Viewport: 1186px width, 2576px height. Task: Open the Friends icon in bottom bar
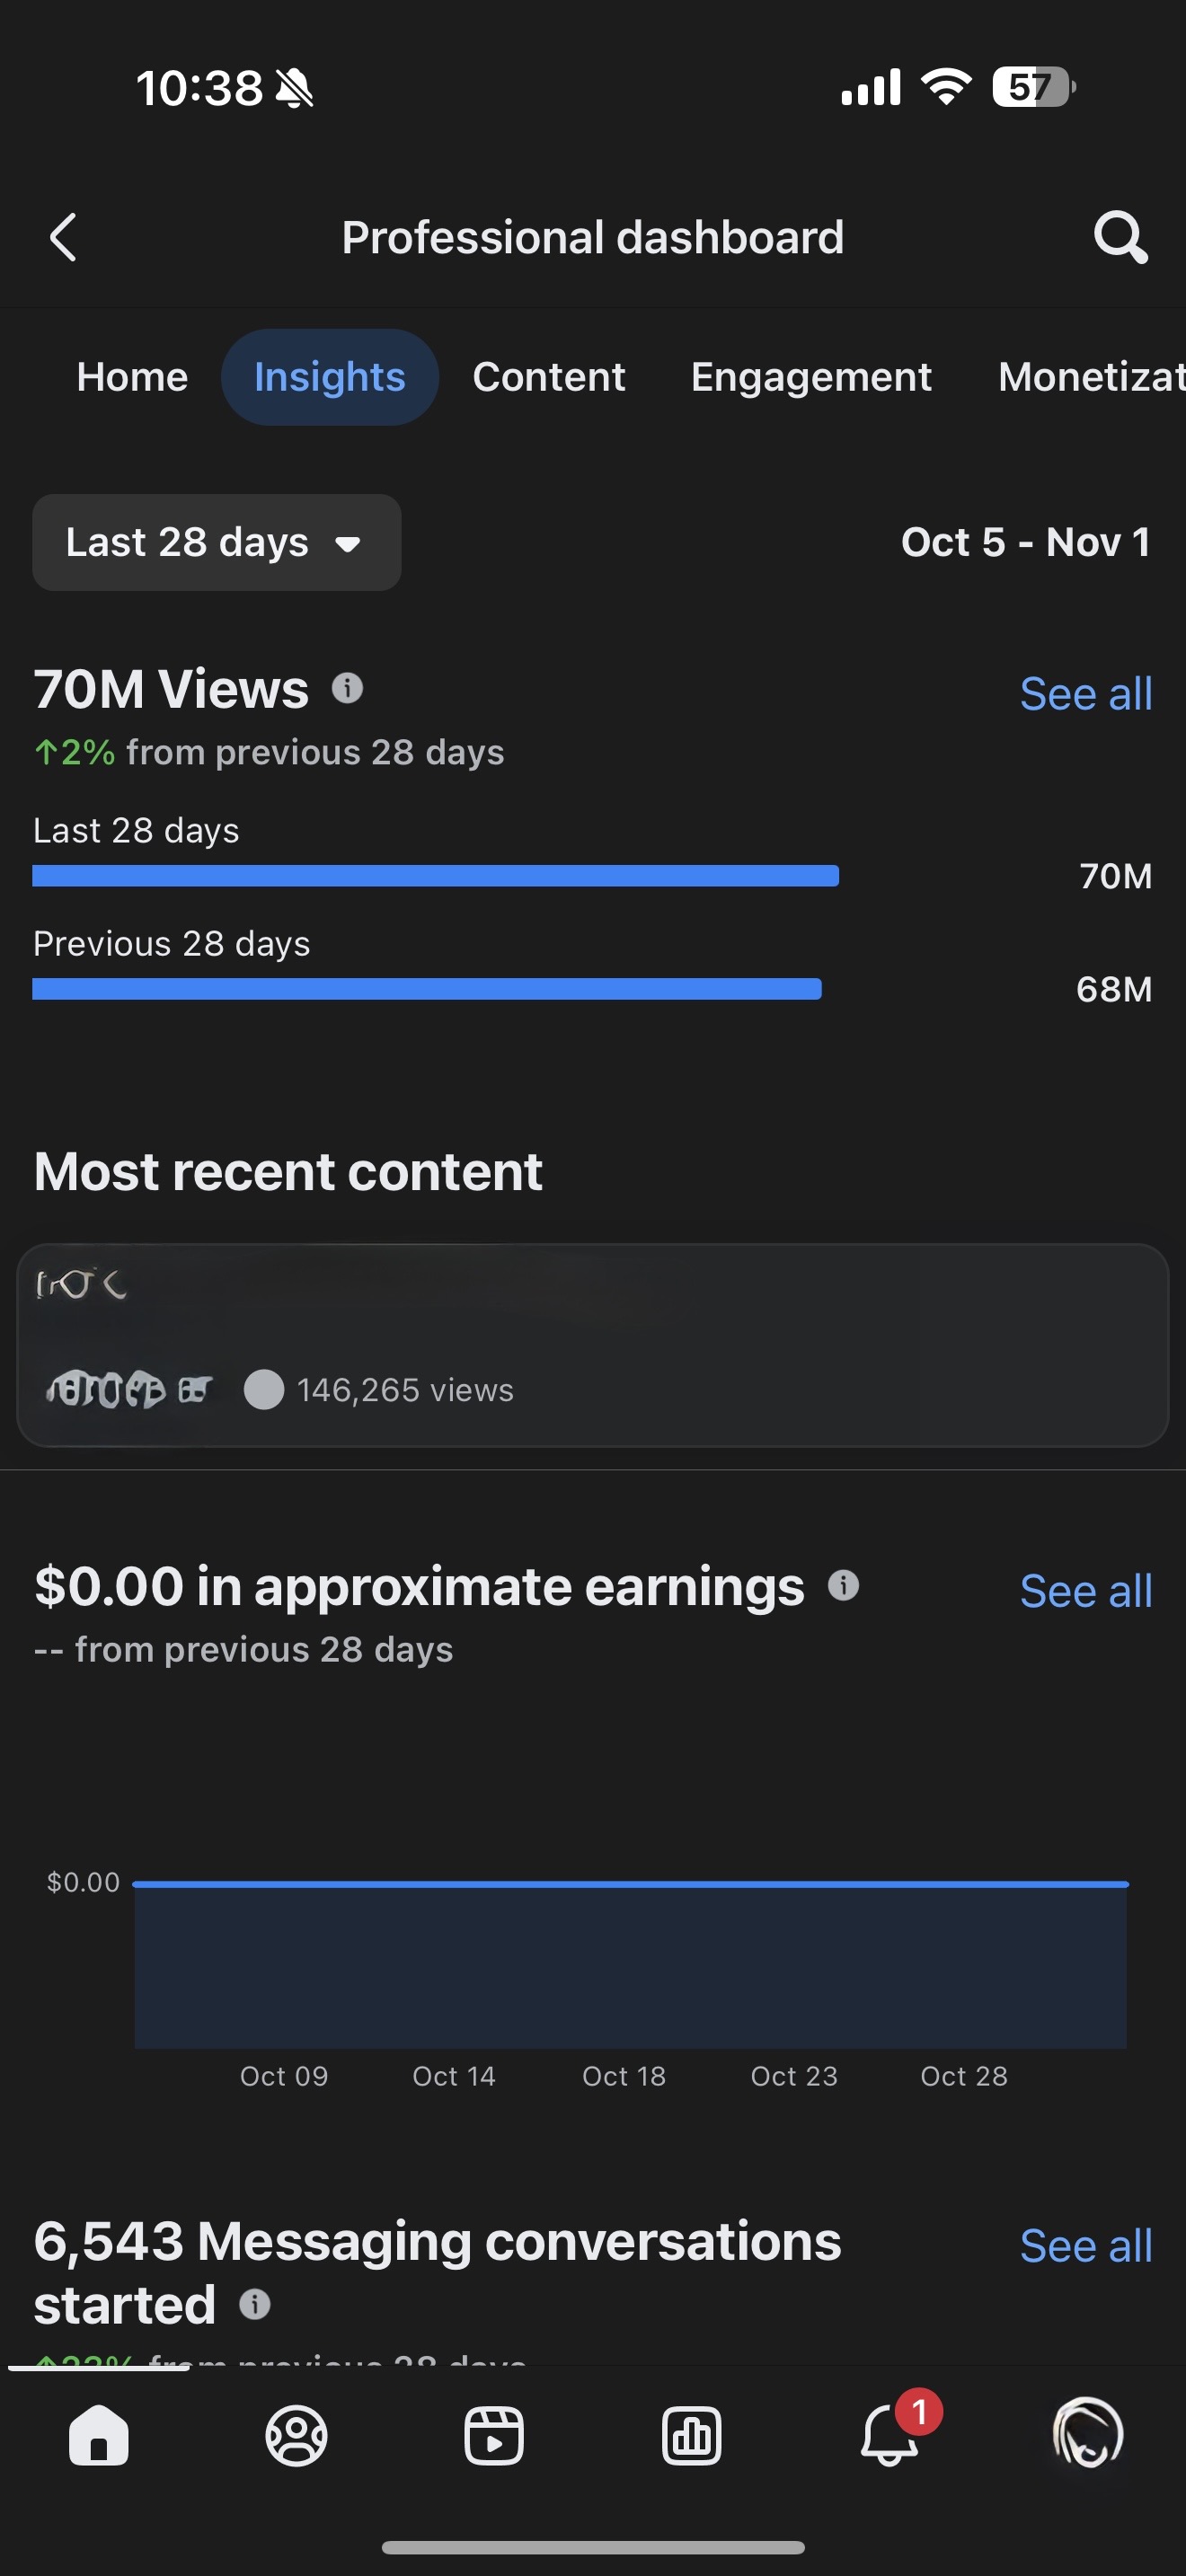pyautogui.click(x=296, y=2435)
